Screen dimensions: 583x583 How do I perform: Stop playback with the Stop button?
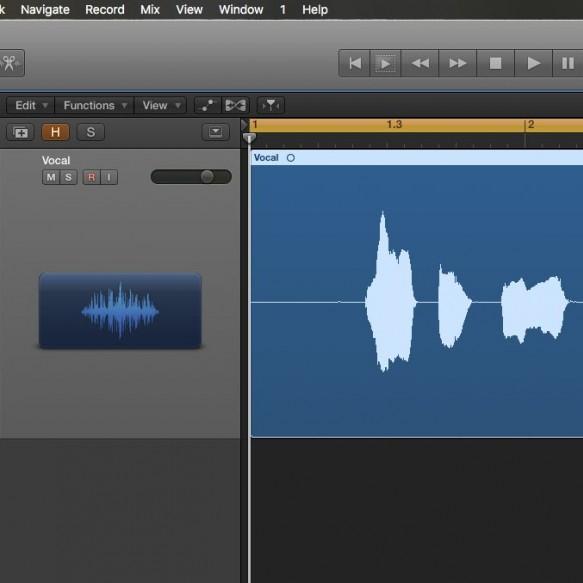pyautogui.click(x=495, y=63)
